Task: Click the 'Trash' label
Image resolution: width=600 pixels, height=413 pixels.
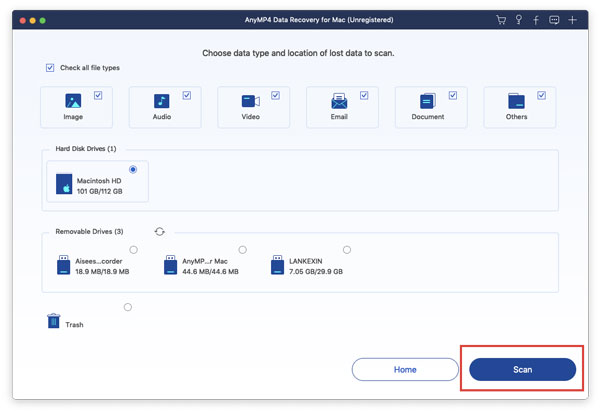Action: coord(74,325)
